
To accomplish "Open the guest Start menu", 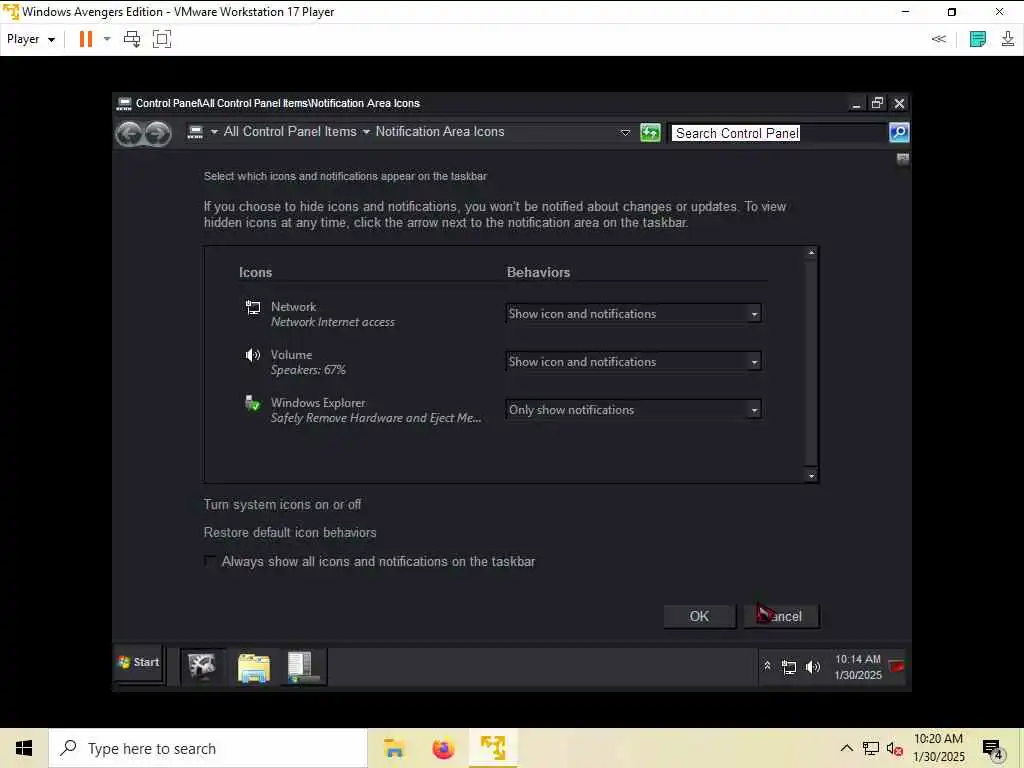I will coord(138,663).
